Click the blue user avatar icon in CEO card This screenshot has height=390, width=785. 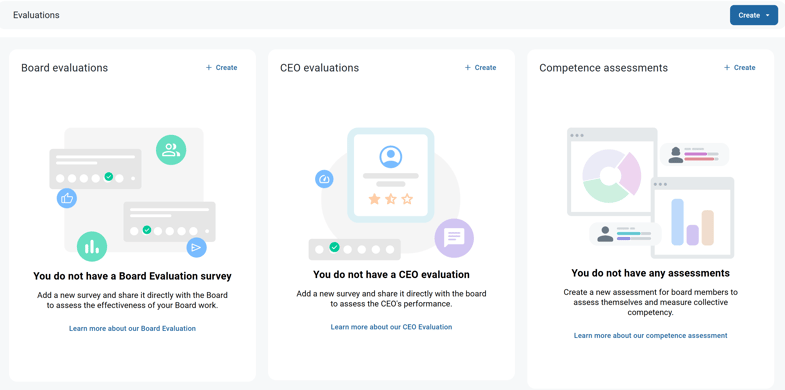pyautogui.click(x=390, y=157)
